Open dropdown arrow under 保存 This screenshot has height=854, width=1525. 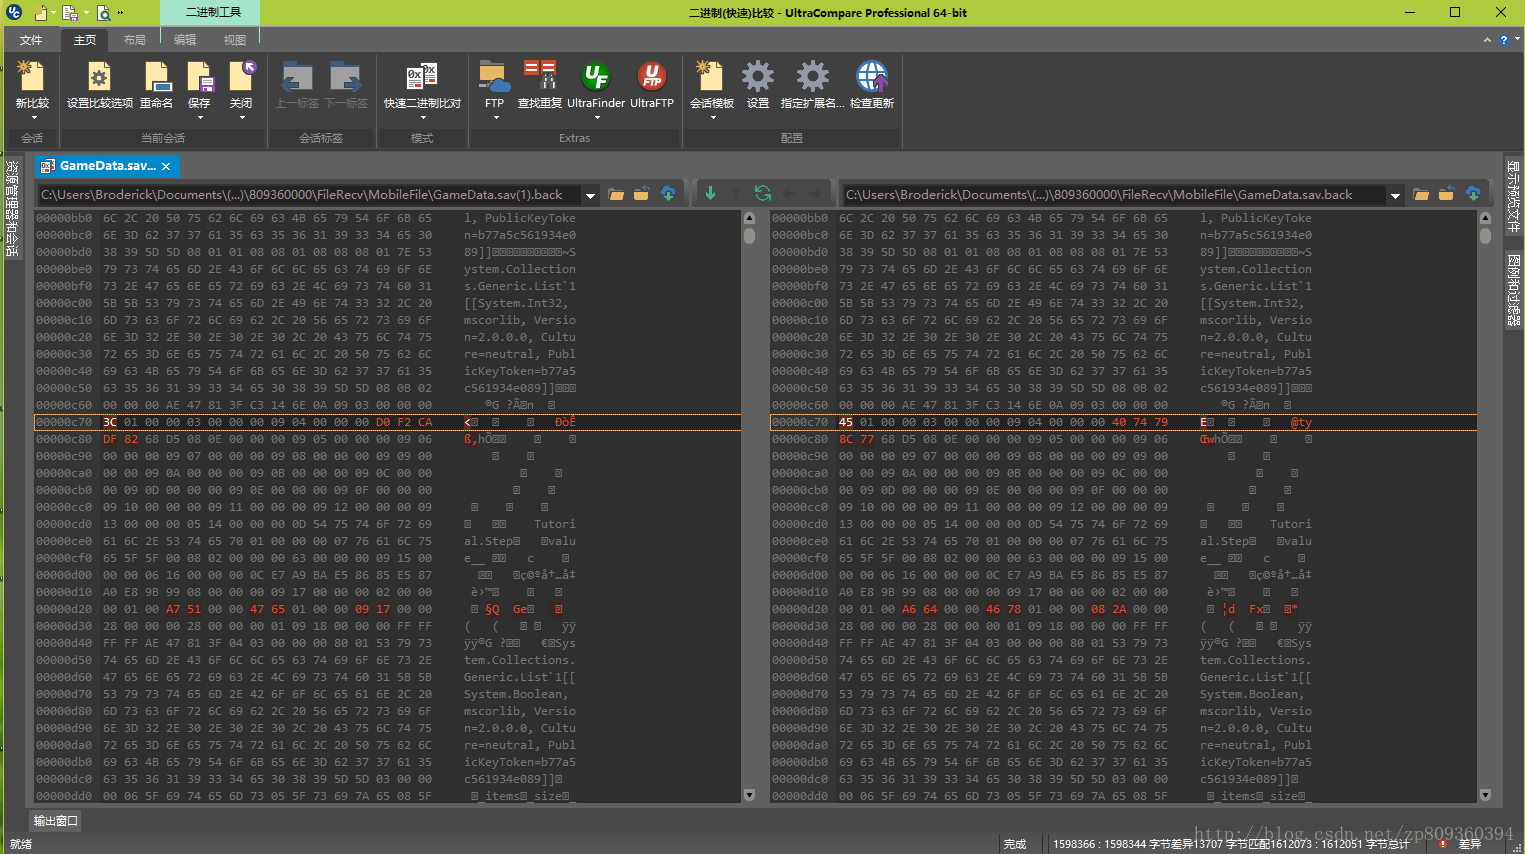click(200, 117)
